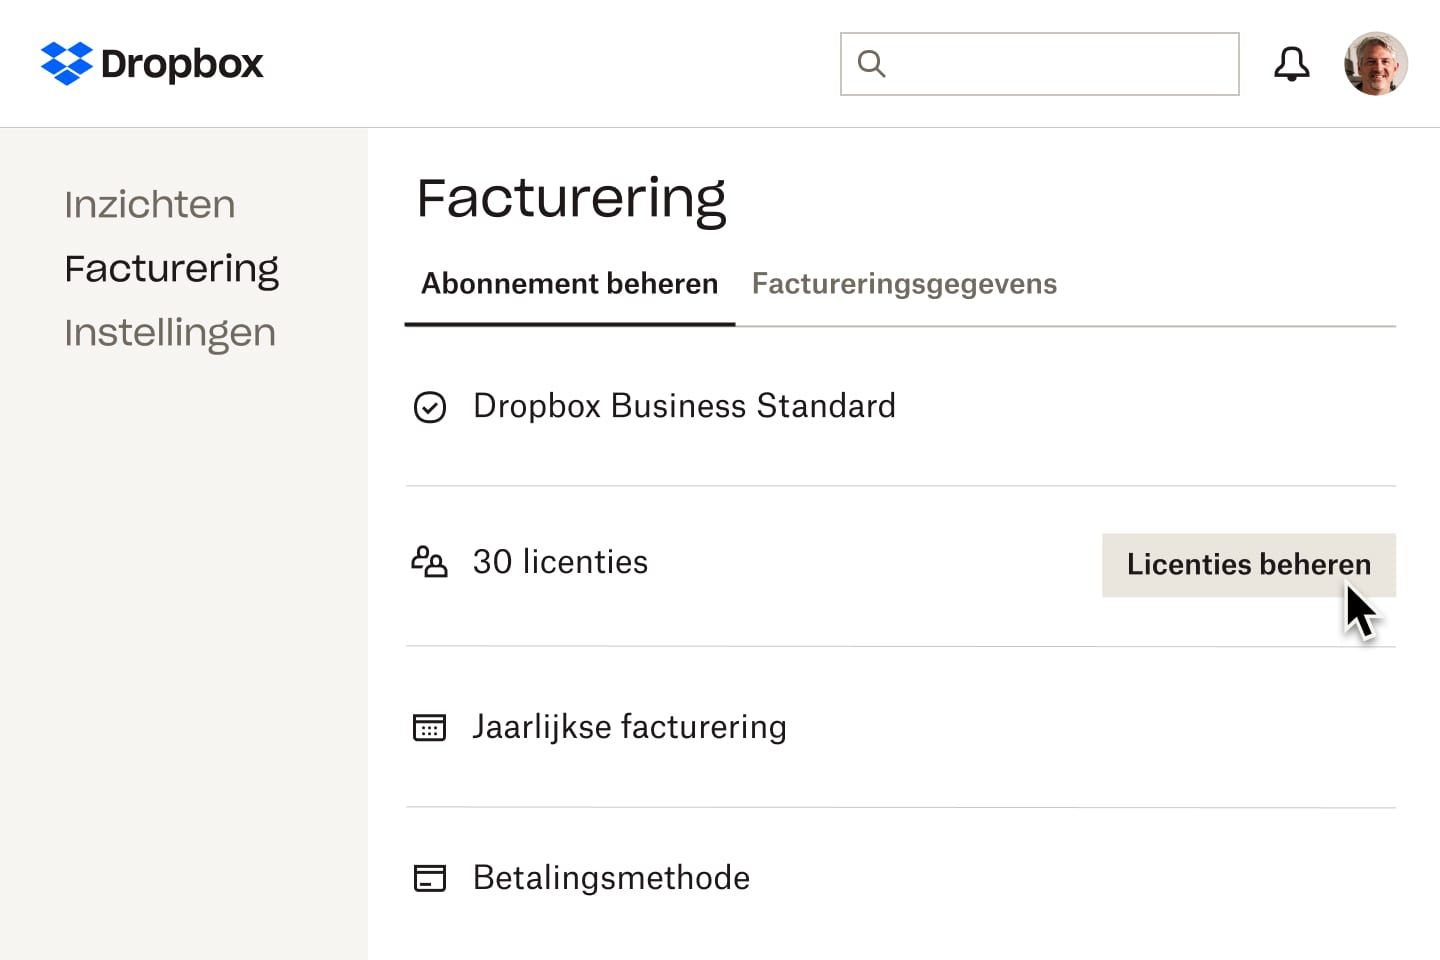Screen dimensions: 1440x960
Task: Click the calendar icon beside Jaarlijkse facturering
Action: [430, 727]
